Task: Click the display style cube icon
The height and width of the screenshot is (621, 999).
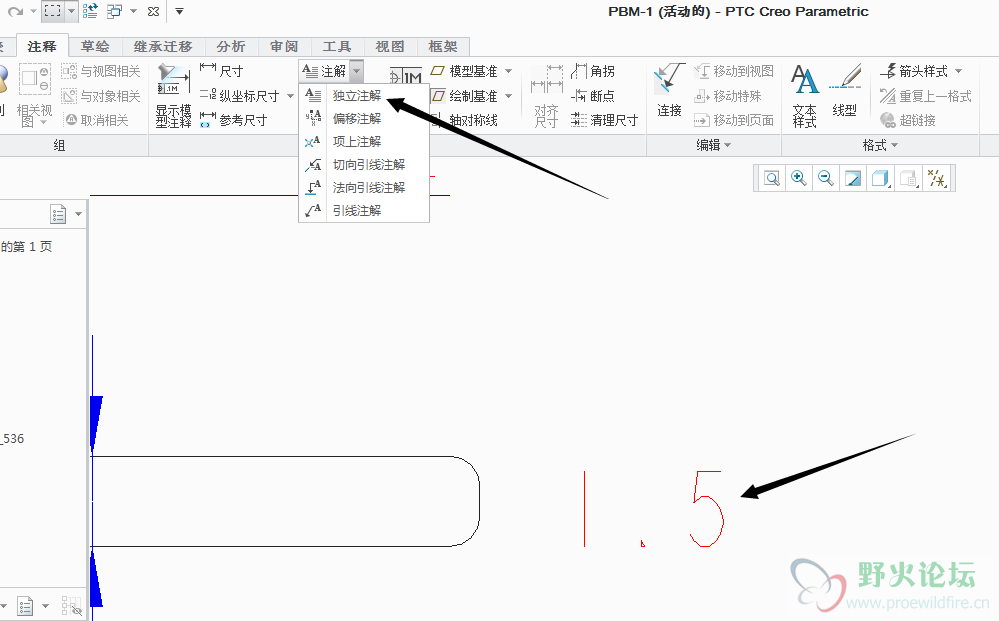Action: [x=880, y=178]
